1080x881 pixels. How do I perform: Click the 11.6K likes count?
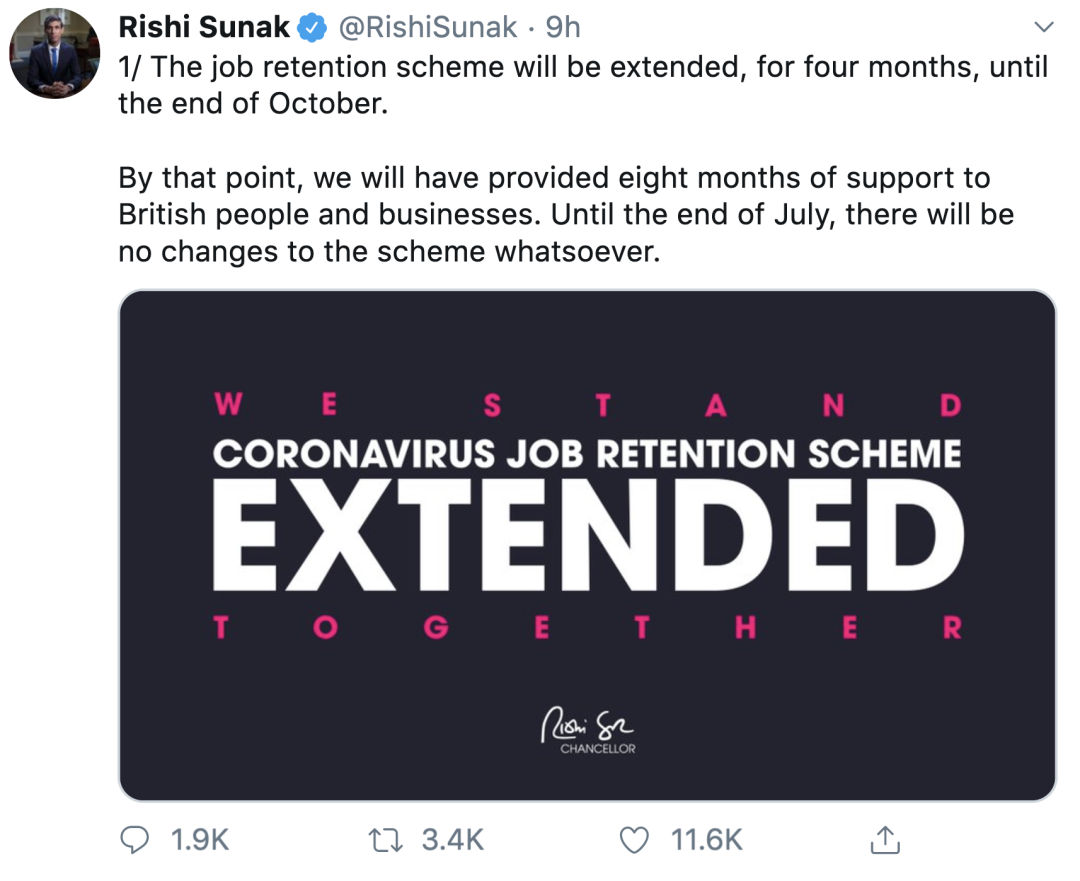(x=706, y=840)
